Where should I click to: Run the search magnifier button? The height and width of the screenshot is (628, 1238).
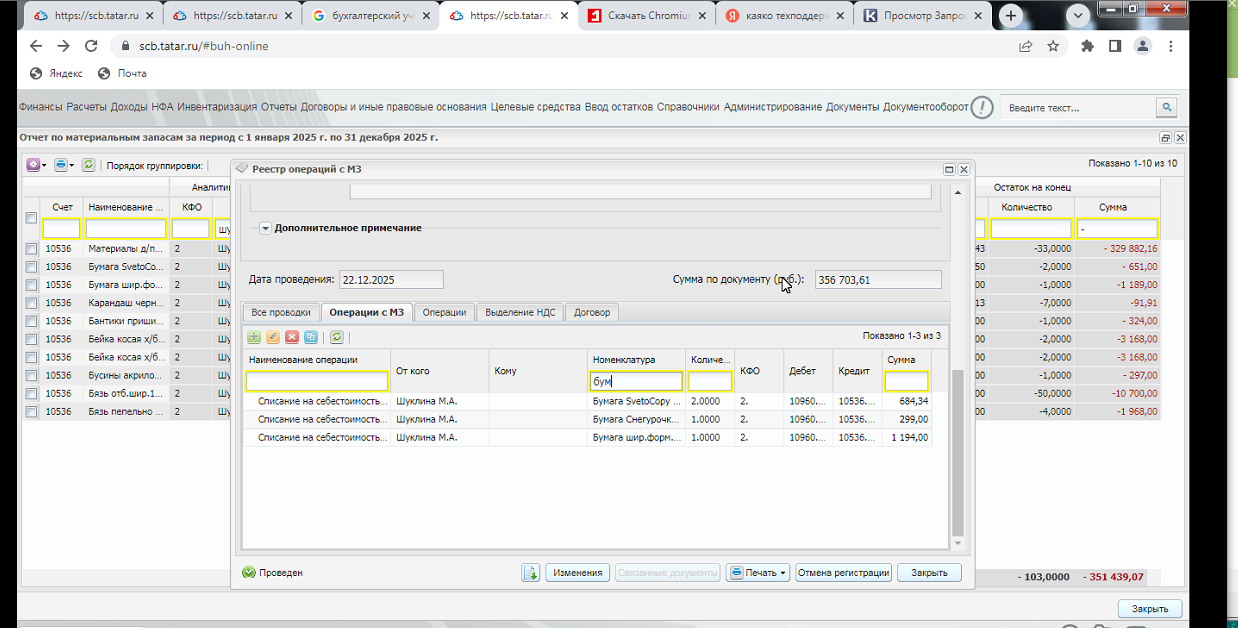[1166, 107]
